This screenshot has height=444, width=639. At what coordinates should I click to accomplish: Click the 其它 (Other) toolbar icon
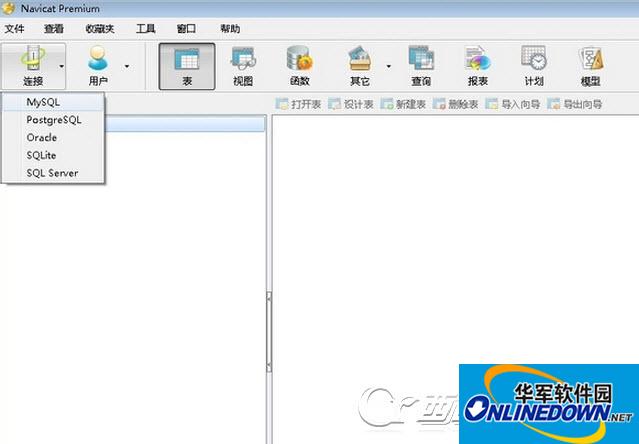[360, 65]
